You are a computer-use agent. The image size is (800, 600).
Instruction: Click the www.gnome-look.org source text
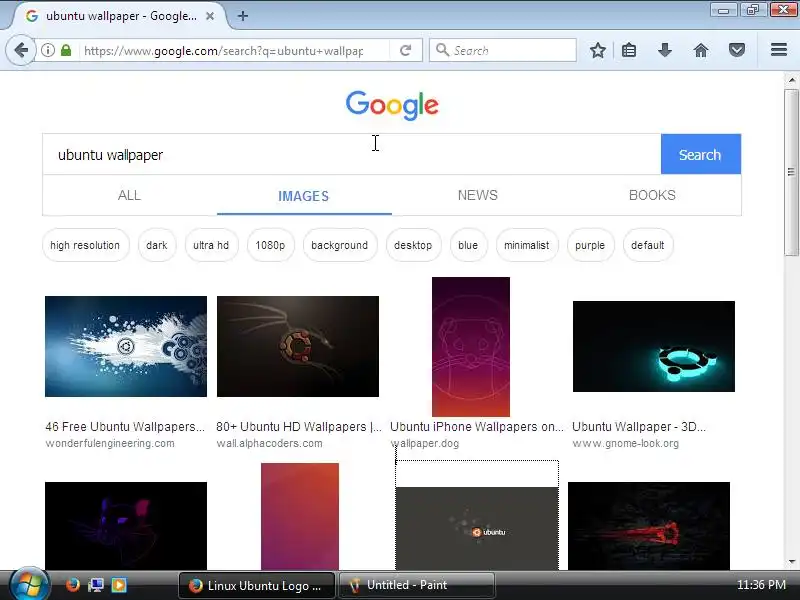point(626,443)
